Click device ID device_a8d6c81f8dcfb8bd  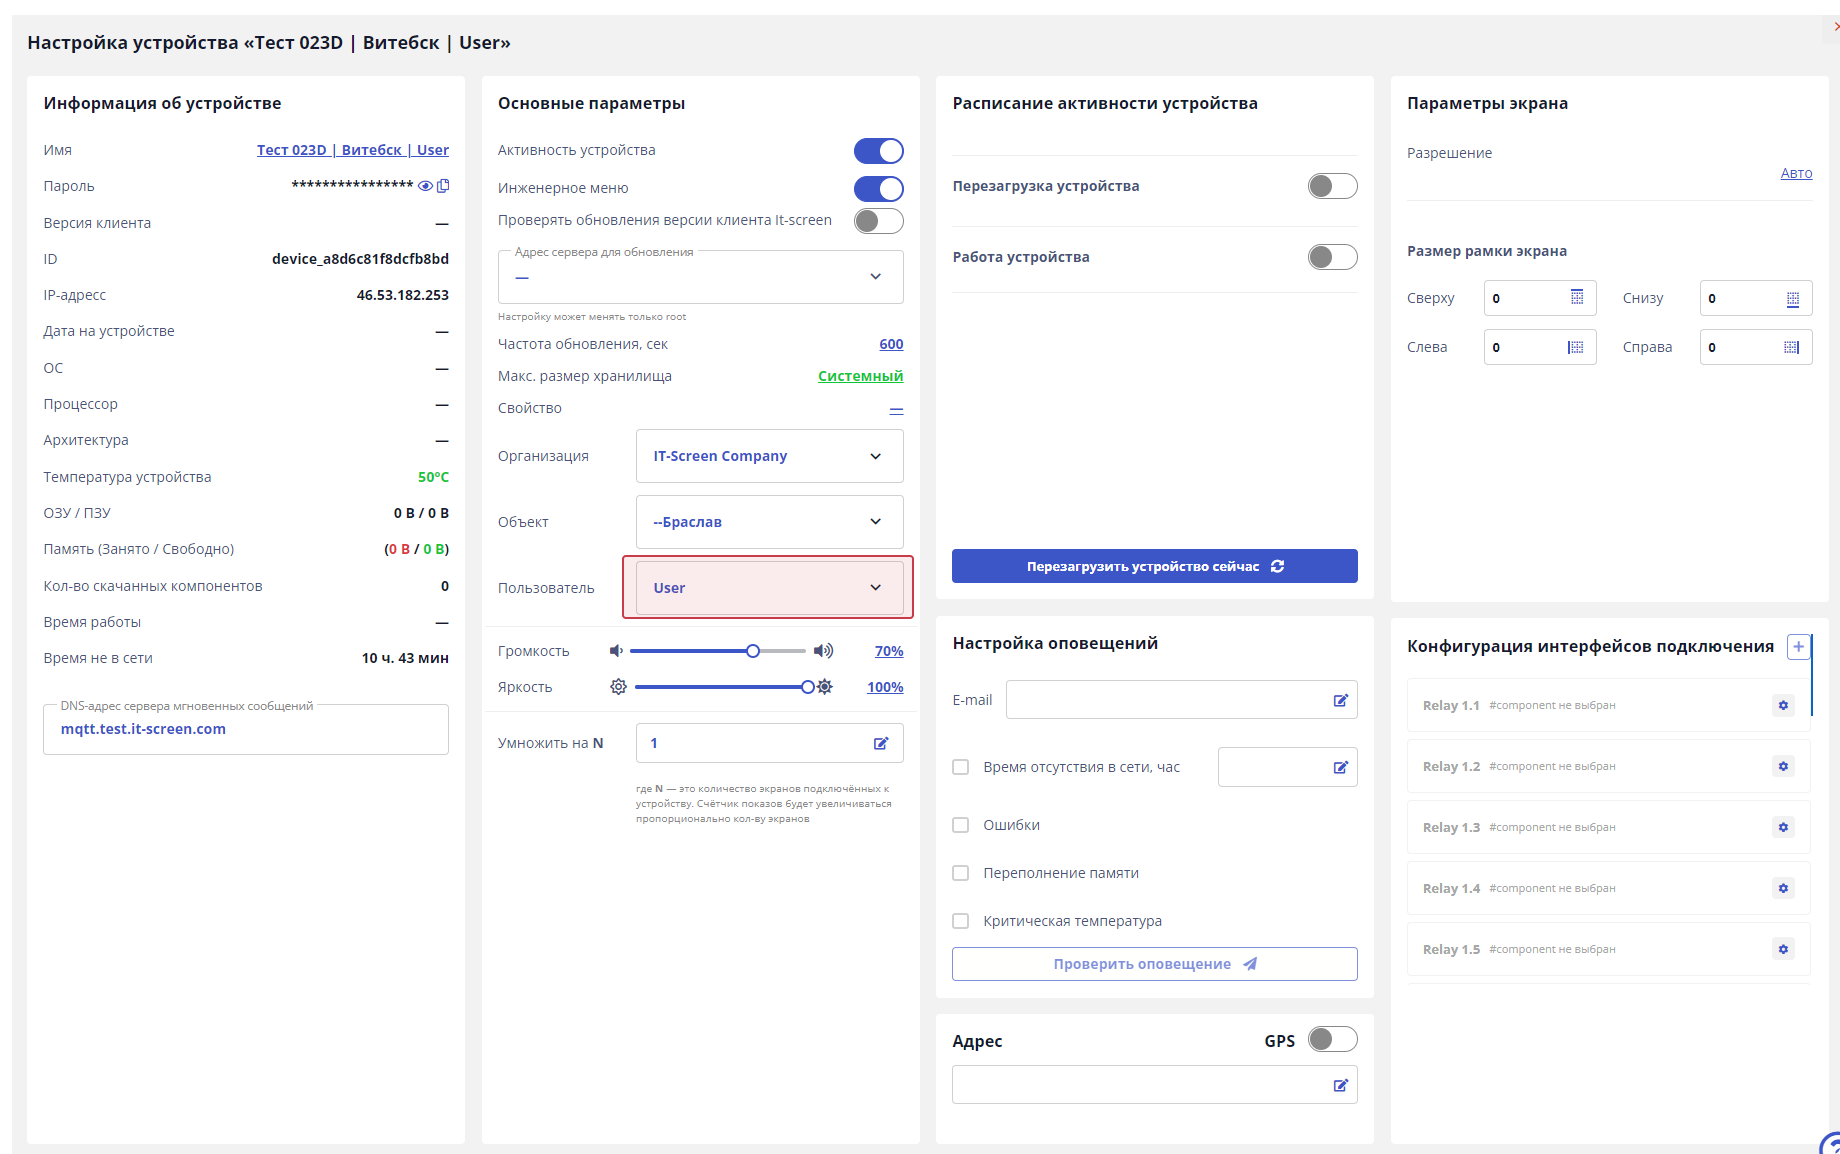tap(360, 259)
